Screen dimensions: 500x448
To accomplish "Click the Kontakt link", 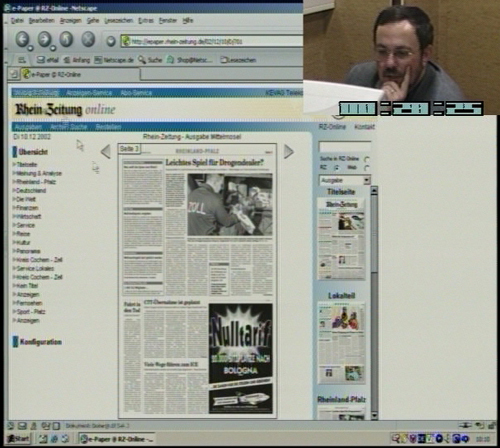I will [364, 127].
